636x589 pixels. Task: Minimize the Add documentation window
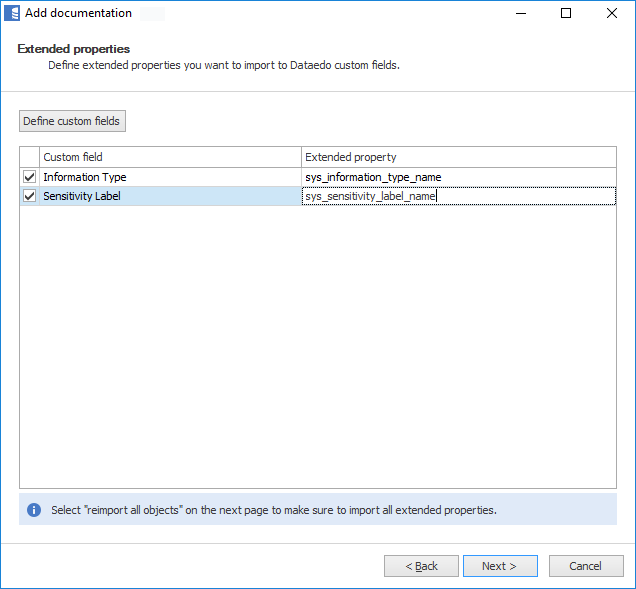click(520, 13)
